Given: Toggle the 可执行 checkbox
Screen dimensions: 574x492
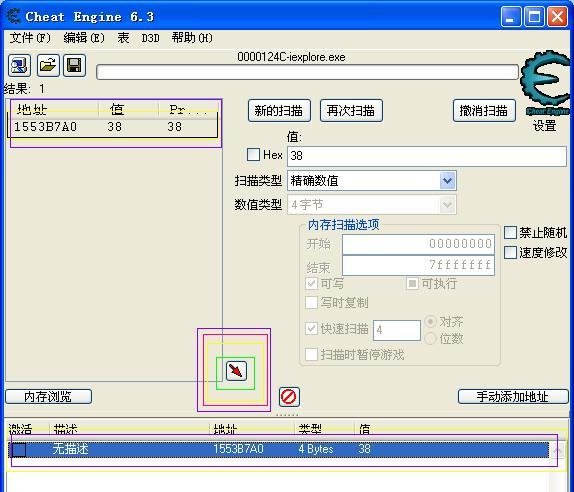Looking at the screenshot, I should [x=412, y=283].
